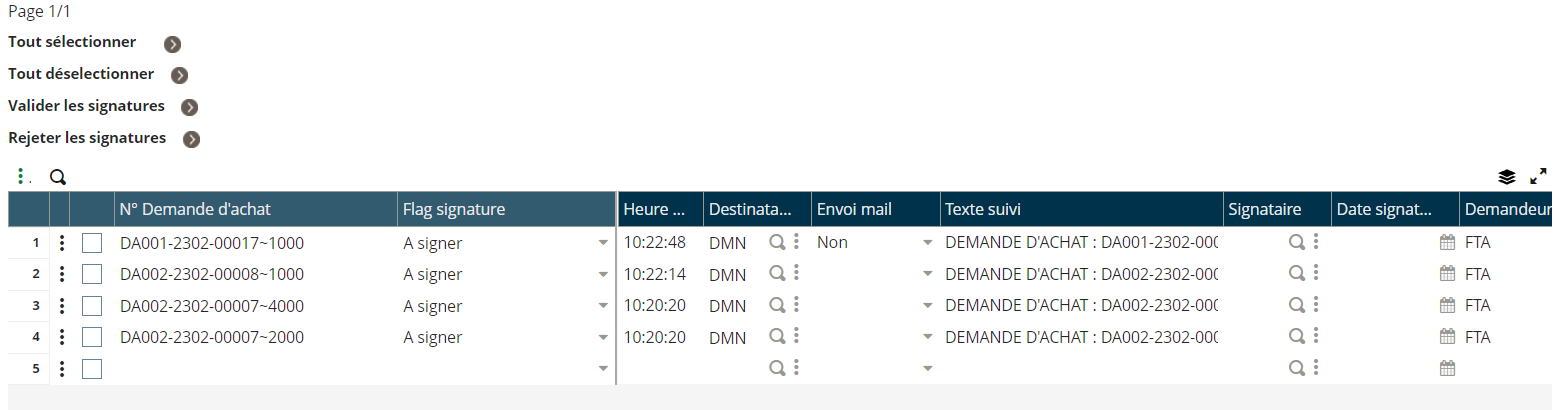Check the box for DA001-2302-00017~1000
The width and height of the screenshot is (1568, 410).
tap(92, 242)
